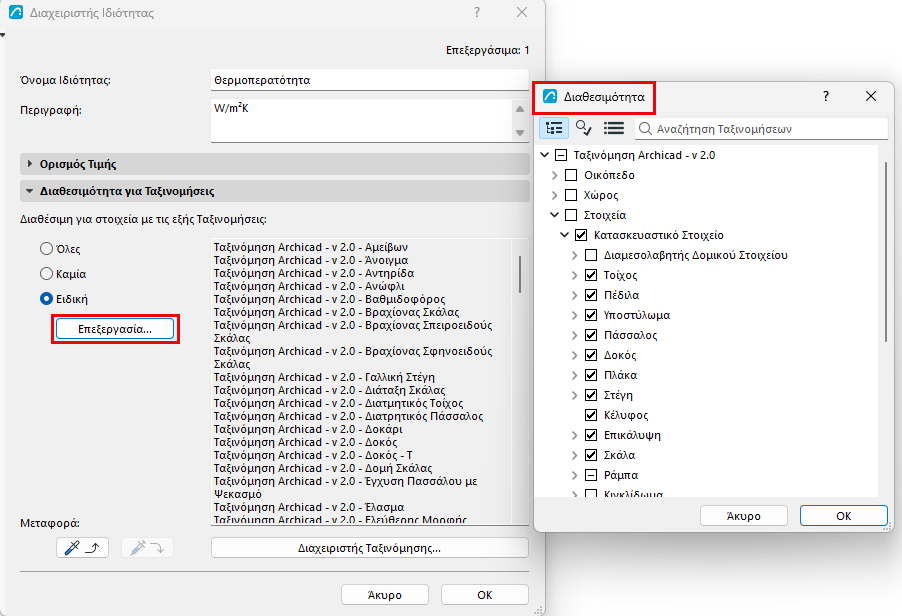Click the classifications list scrollbar thumb
Image resolution: width=902 pixels, height=616 pixels.
(520, 274)
